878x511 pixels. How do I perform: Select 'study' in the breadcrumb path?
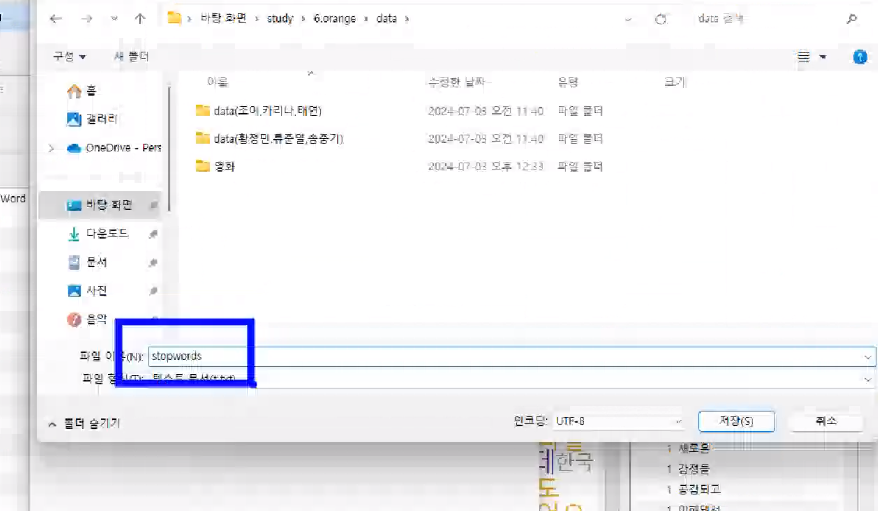point(279,18)
